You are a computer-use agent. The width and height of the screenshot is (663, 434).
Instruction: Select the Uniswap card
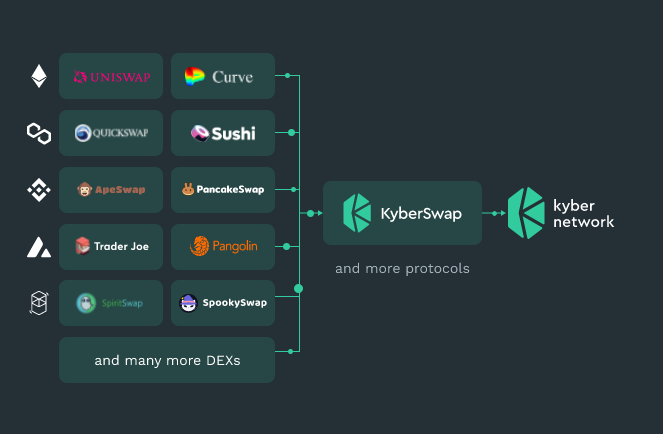coord(111,76)
